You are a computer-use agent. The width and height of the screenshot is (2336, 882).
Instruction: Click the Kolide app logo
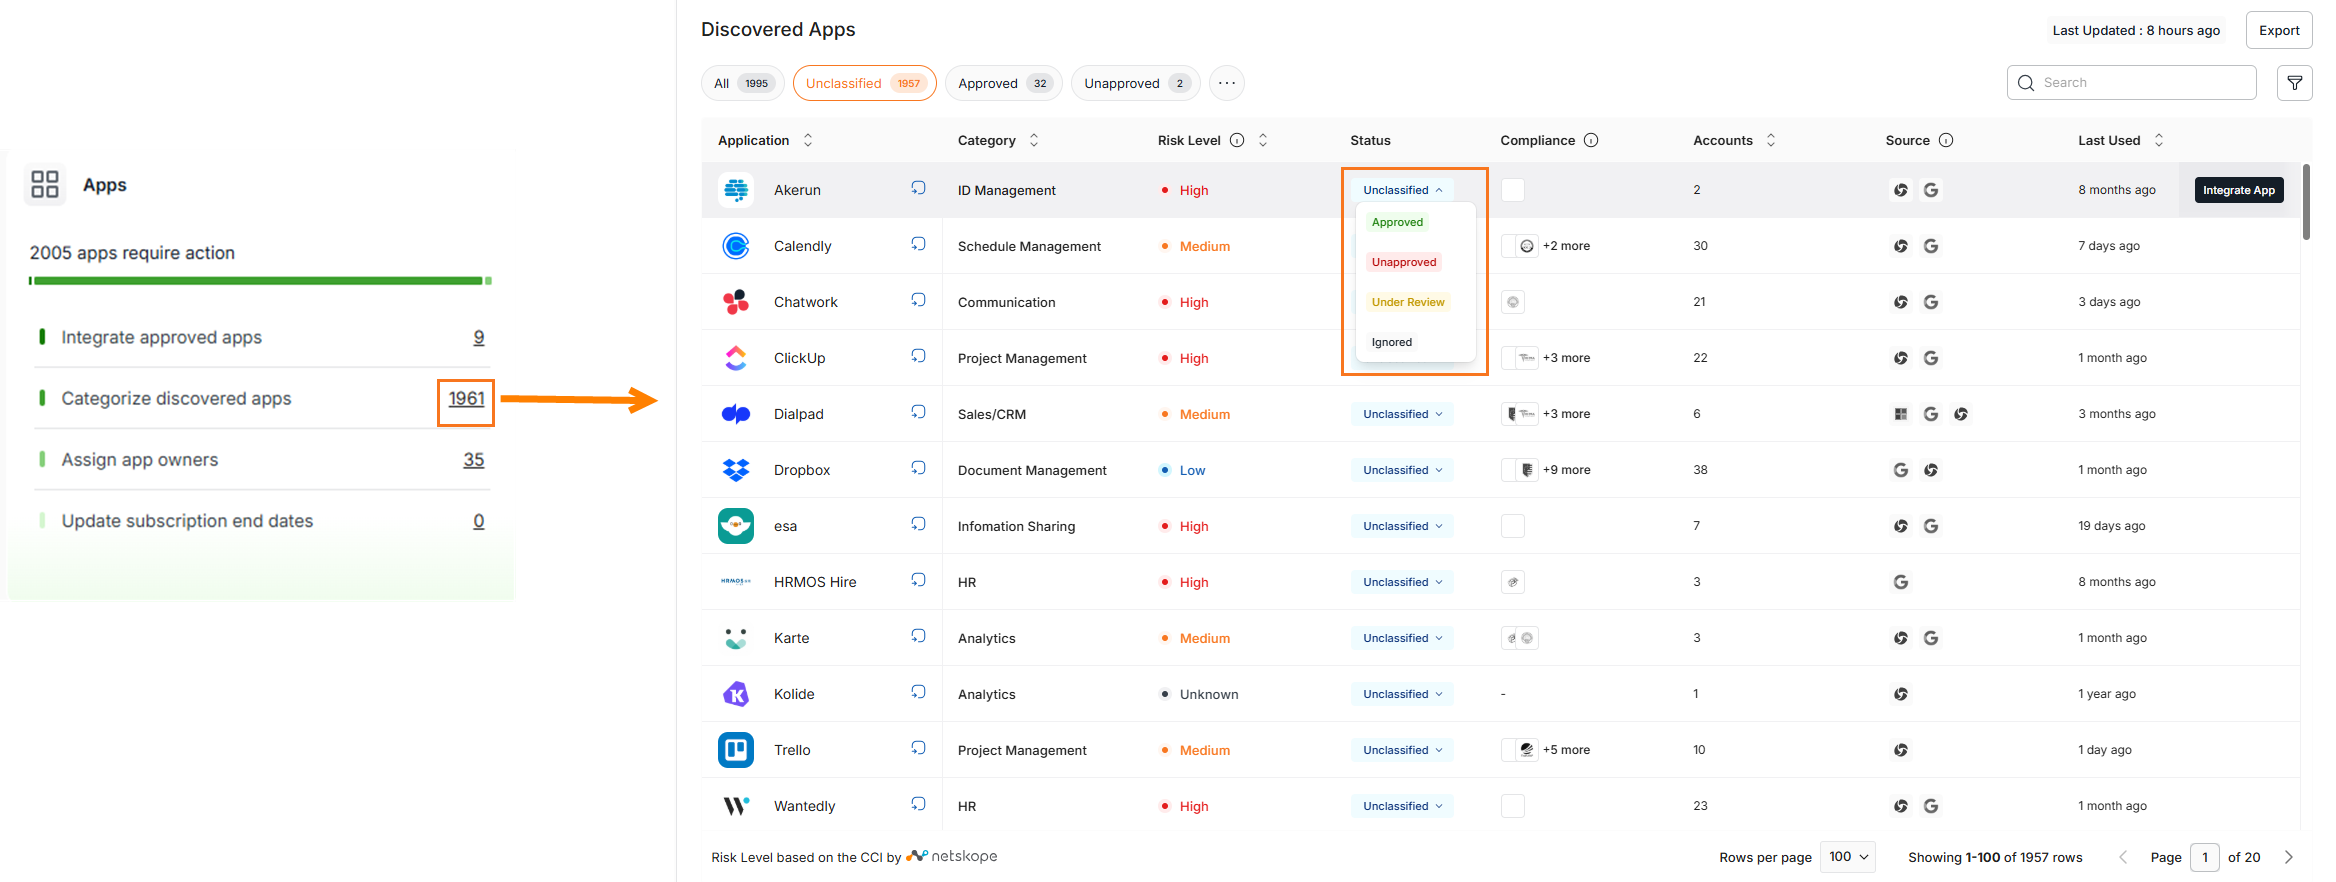[736, 693]
